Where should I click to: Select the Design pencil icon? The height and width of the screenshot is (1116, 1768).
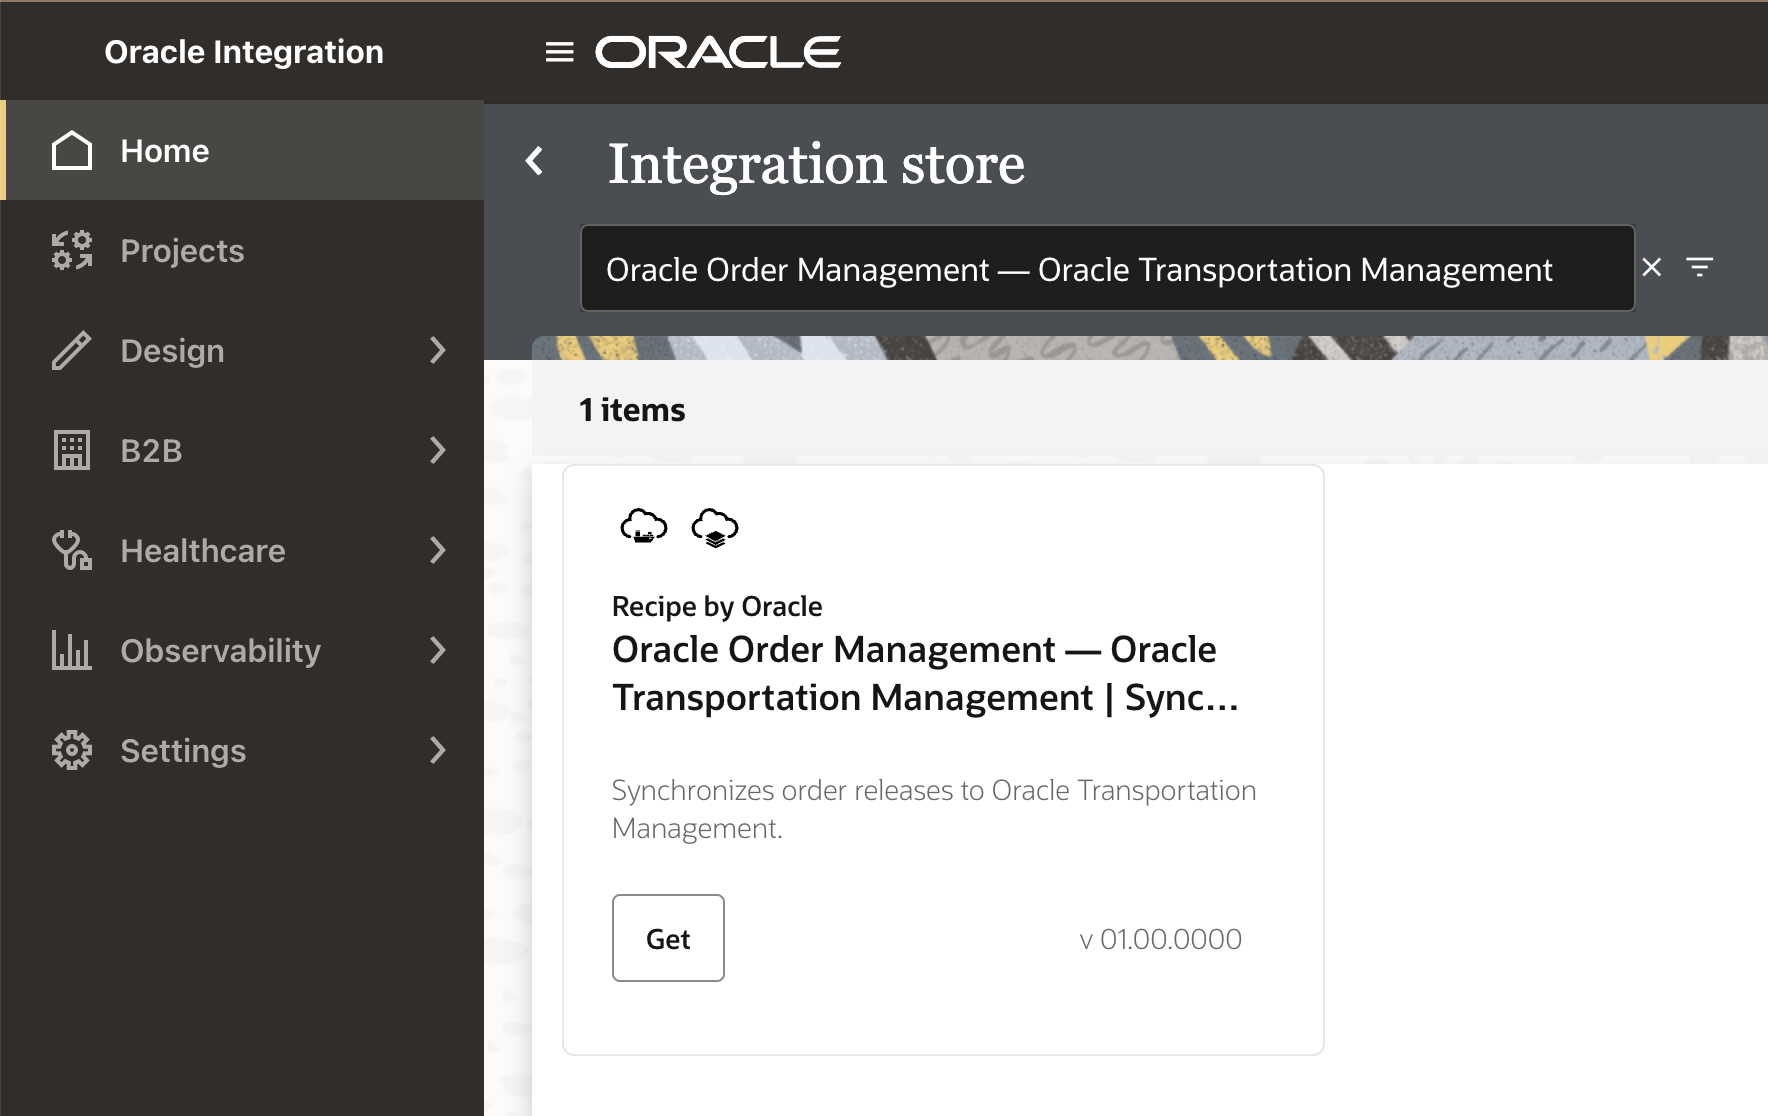point(71,350)
